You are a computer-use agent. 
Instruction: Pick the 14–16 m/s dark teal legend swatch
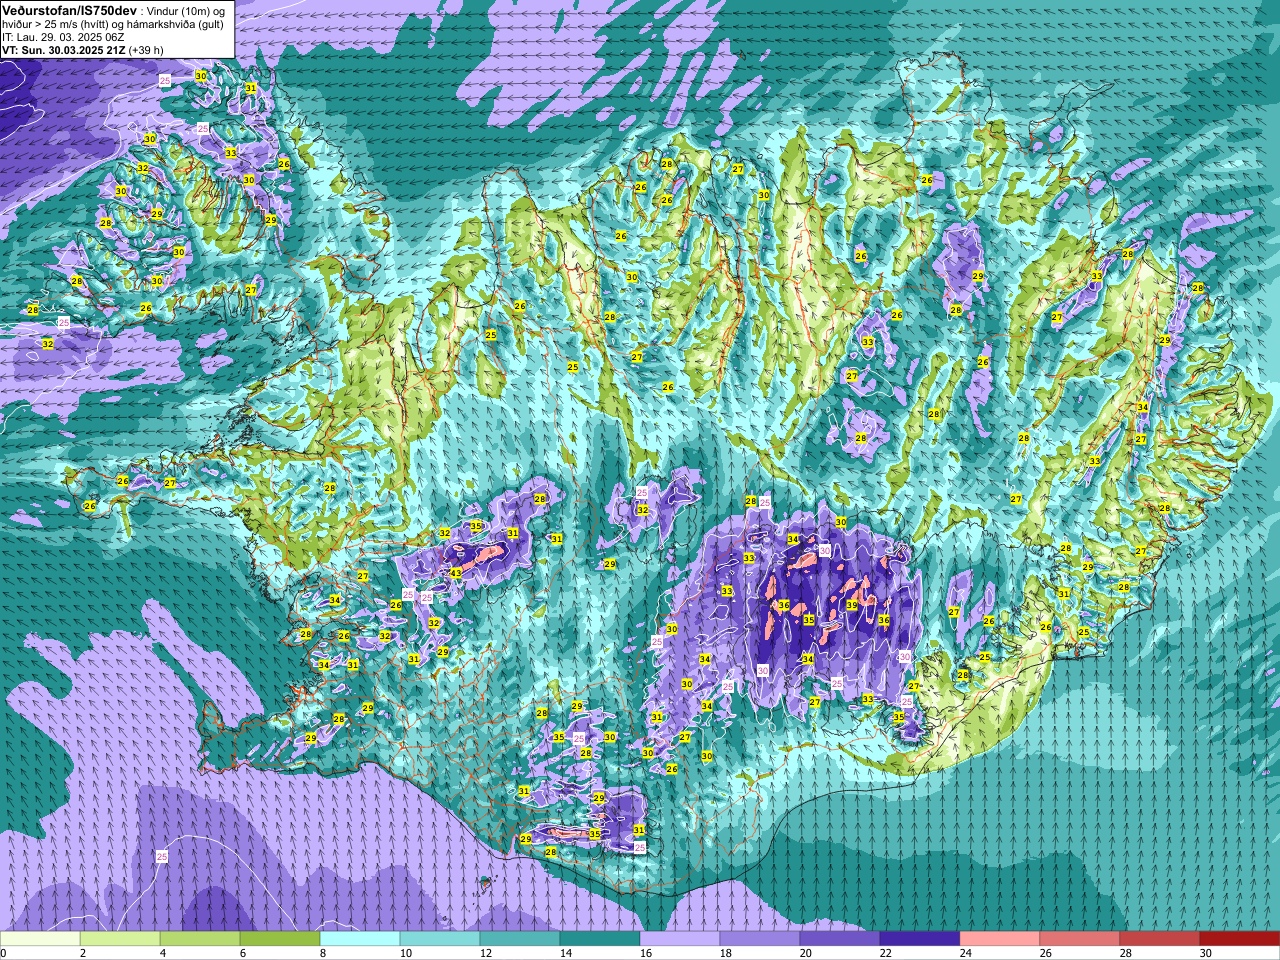pyautogui.click(x=600, y=939)
